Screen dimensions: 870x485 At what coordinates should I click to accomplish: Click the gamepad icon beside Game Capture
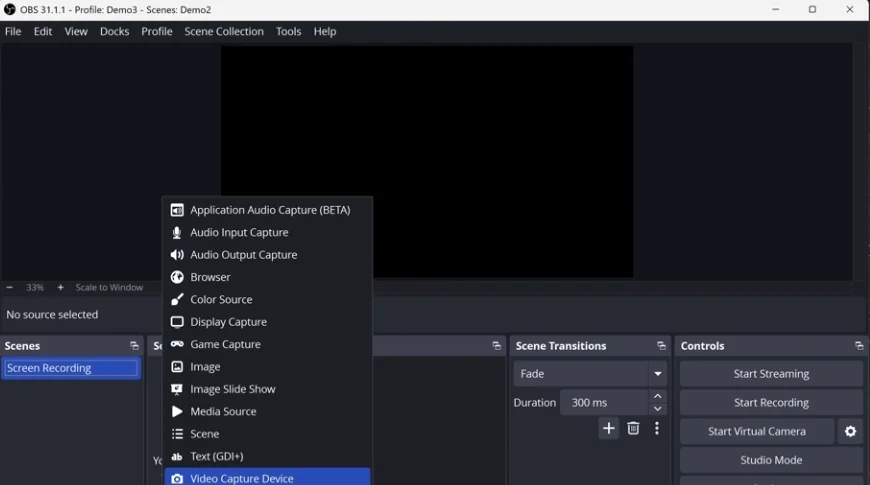pos(177,344)
